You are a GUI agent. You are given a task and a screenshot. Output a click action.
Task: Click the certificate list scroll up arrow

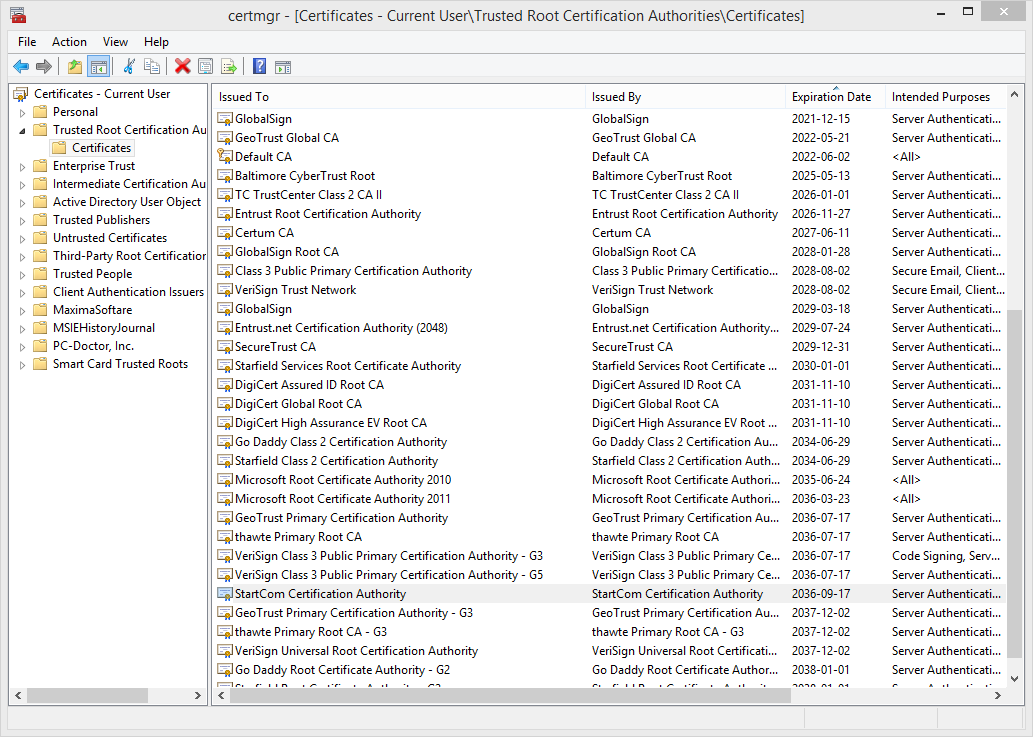pyautogui.click(x=1014, y=95)
